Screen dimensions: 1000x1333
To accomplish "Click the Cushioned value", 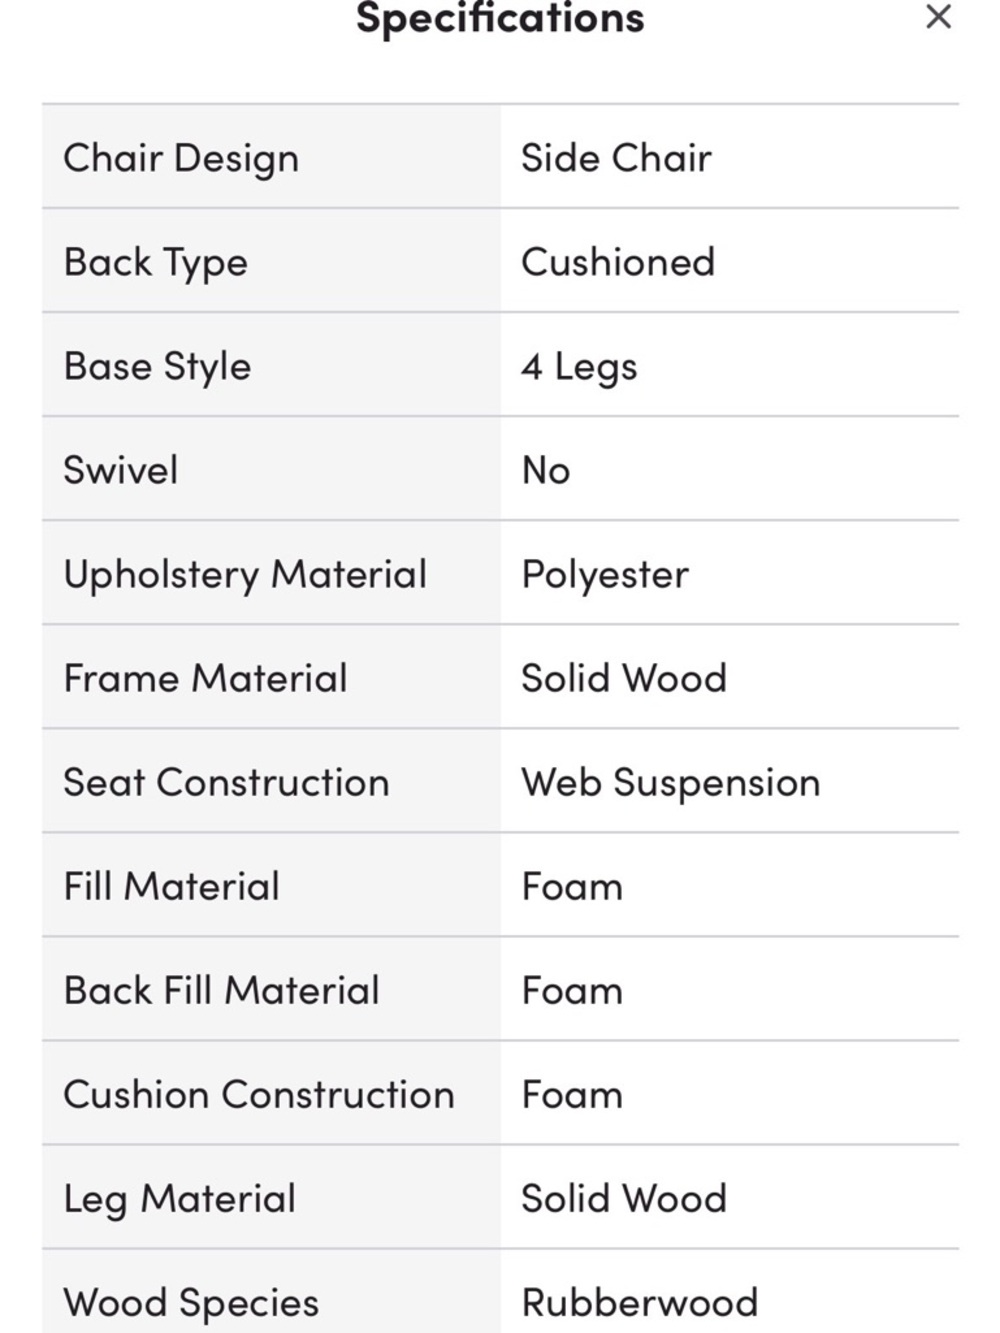I will (x=618, y=262).
